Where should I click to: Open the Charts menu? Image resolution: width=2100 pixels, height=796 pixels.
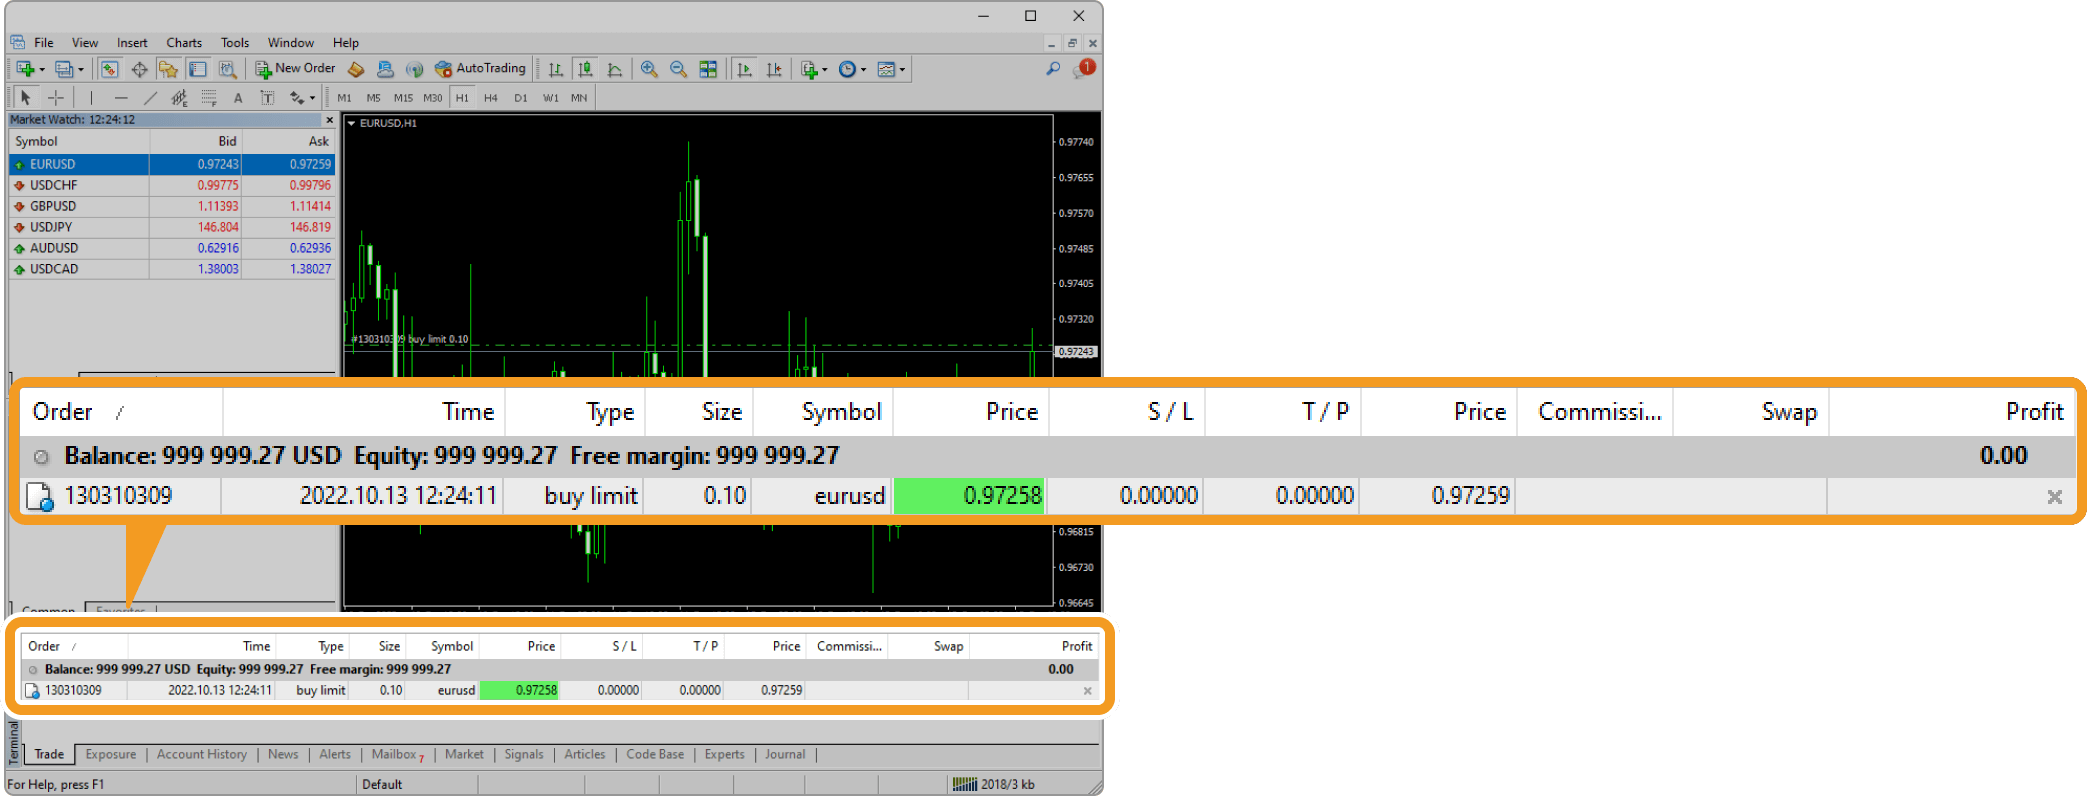184,43
